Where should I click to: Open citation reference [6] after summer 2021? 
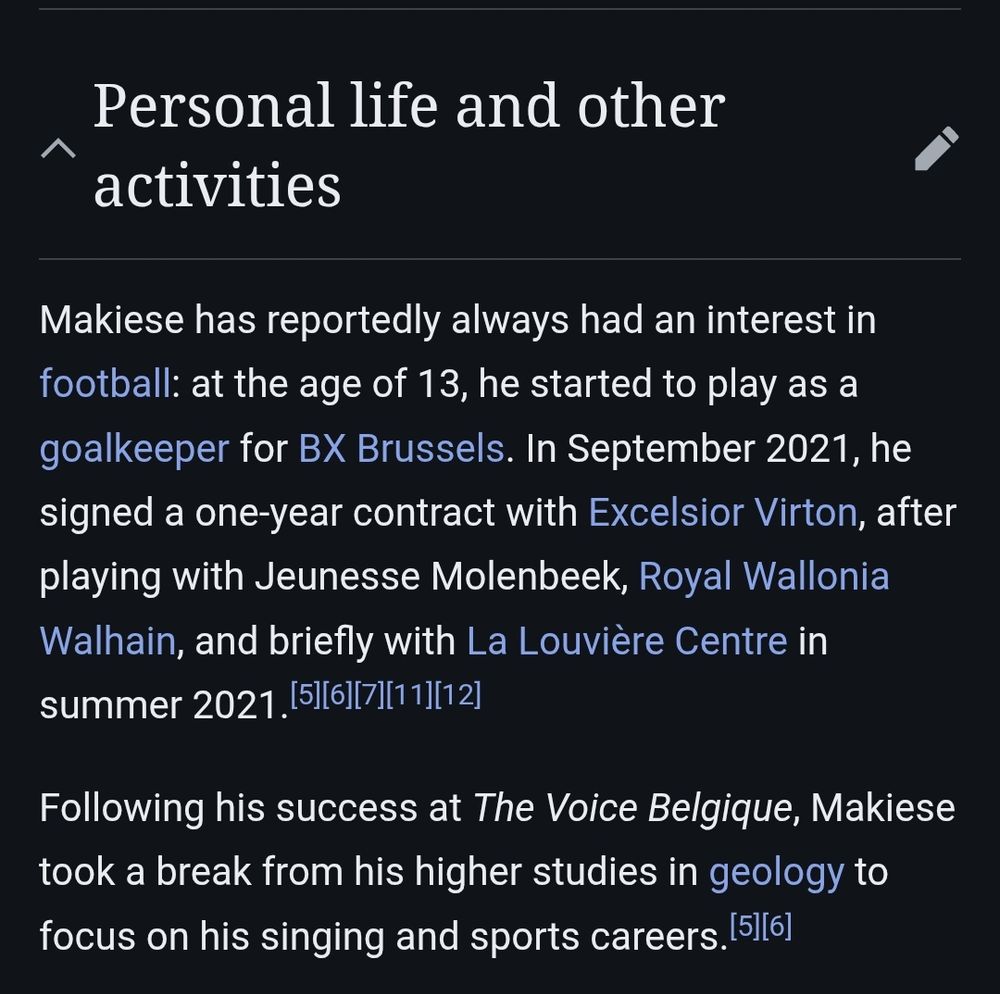(x=334, y=690)
